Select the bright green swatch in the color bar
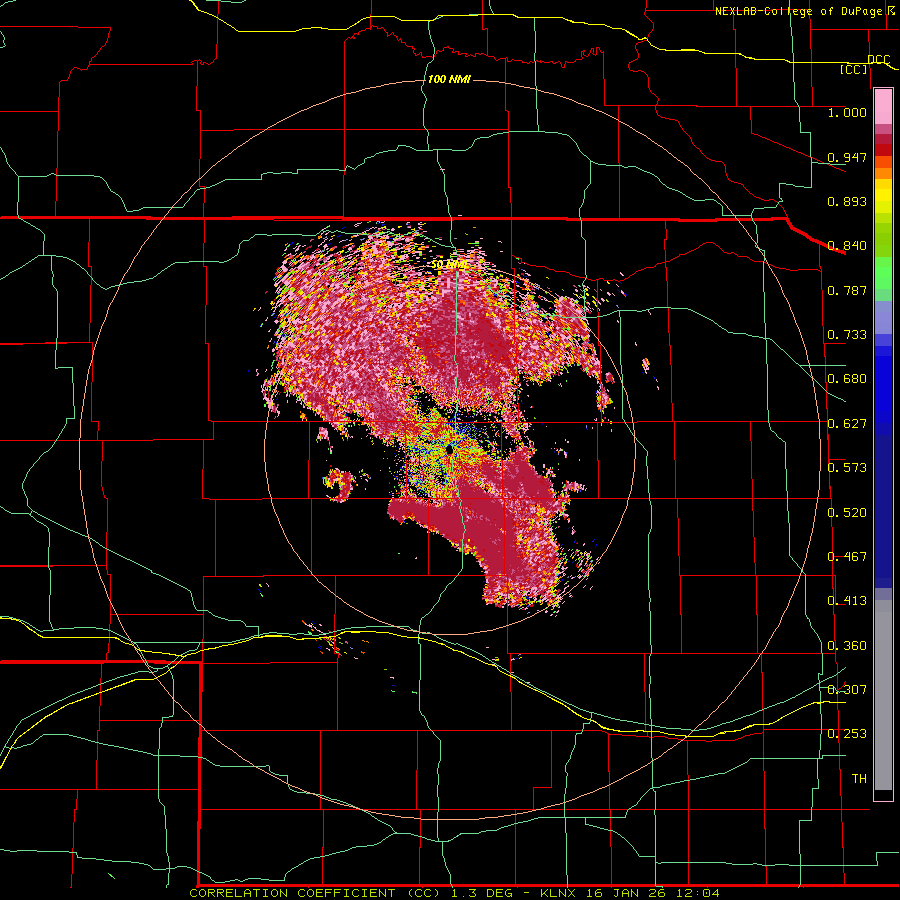The width and height of the screenshot is (900, 900). coord(883,273)
